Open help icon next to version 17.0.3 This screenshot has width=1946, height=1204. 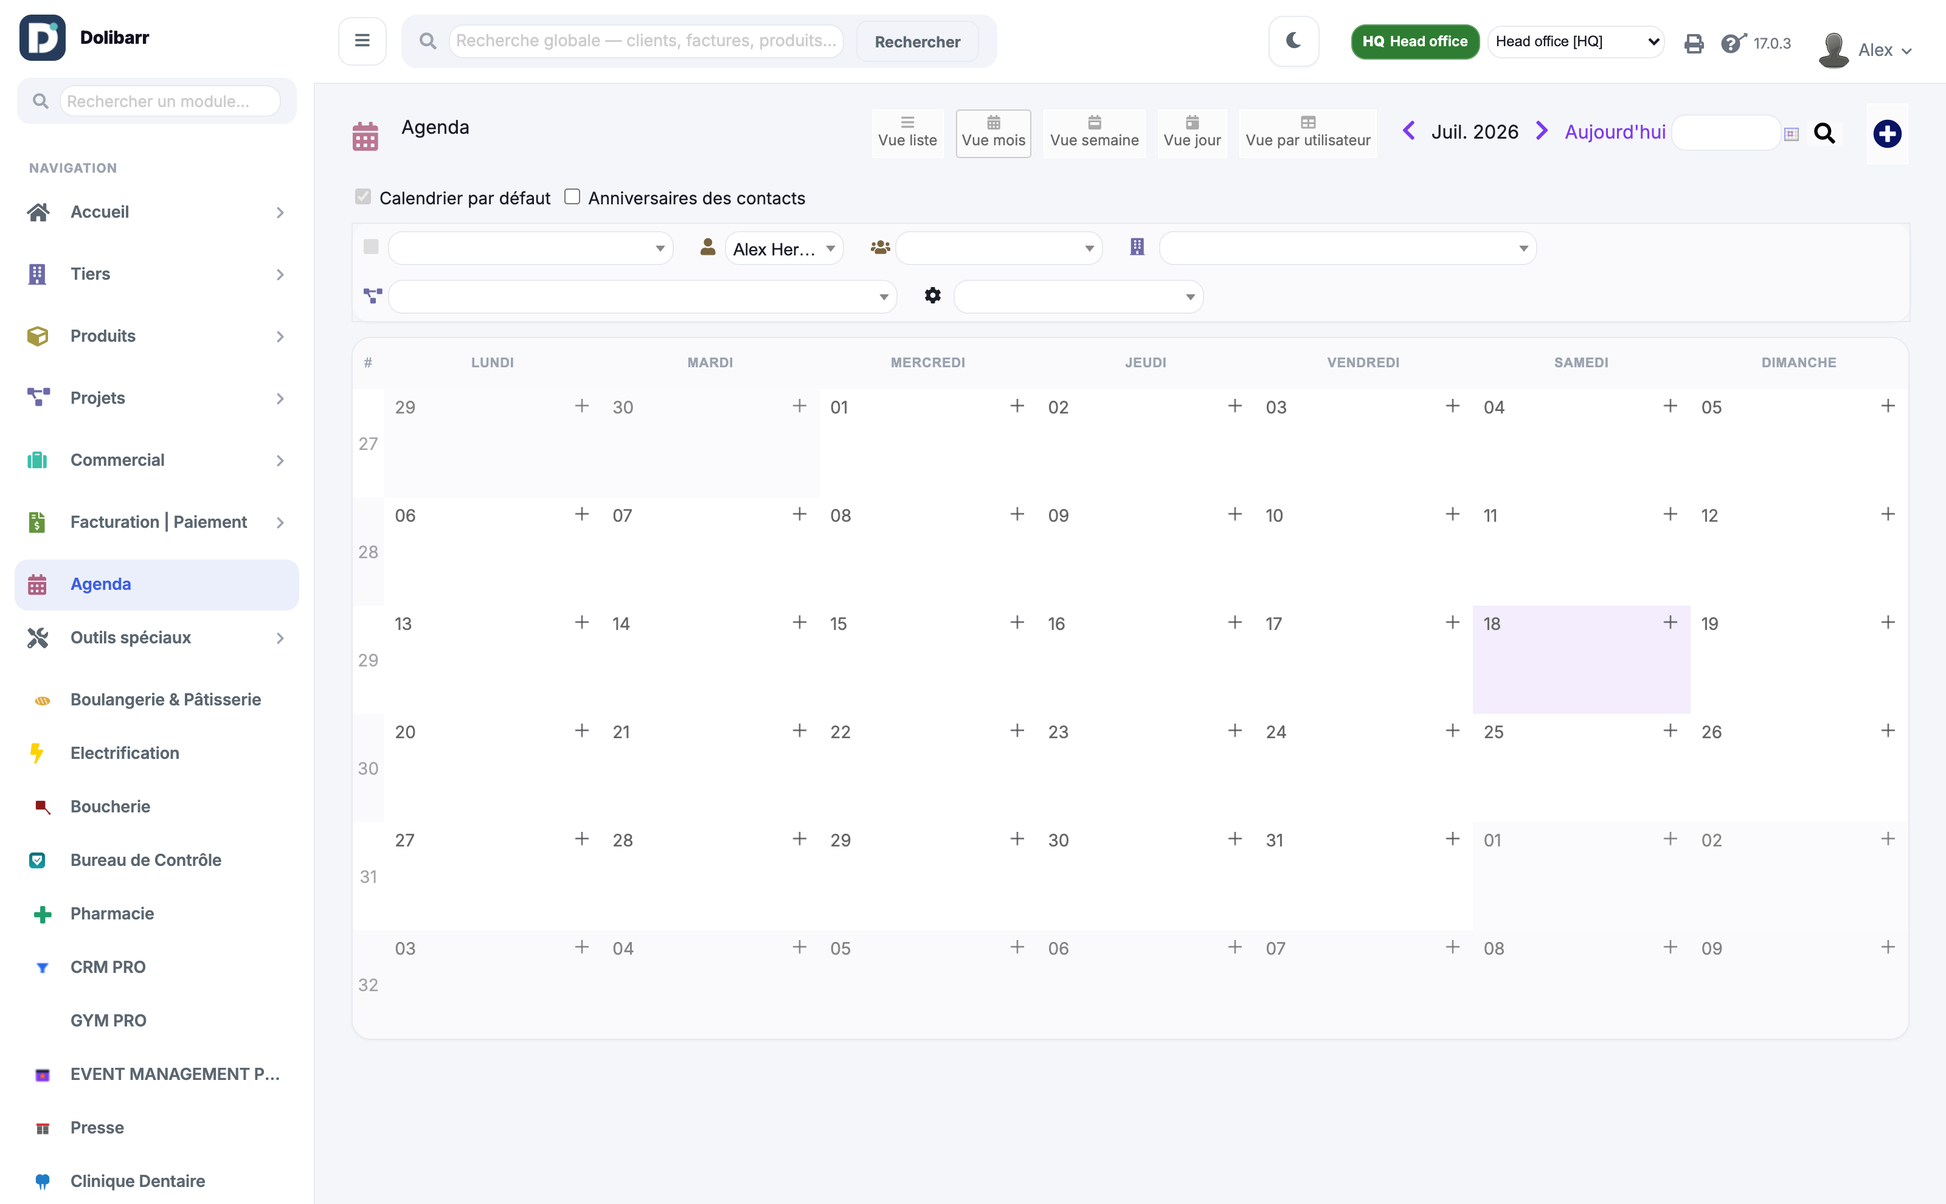click(1732, 43)
